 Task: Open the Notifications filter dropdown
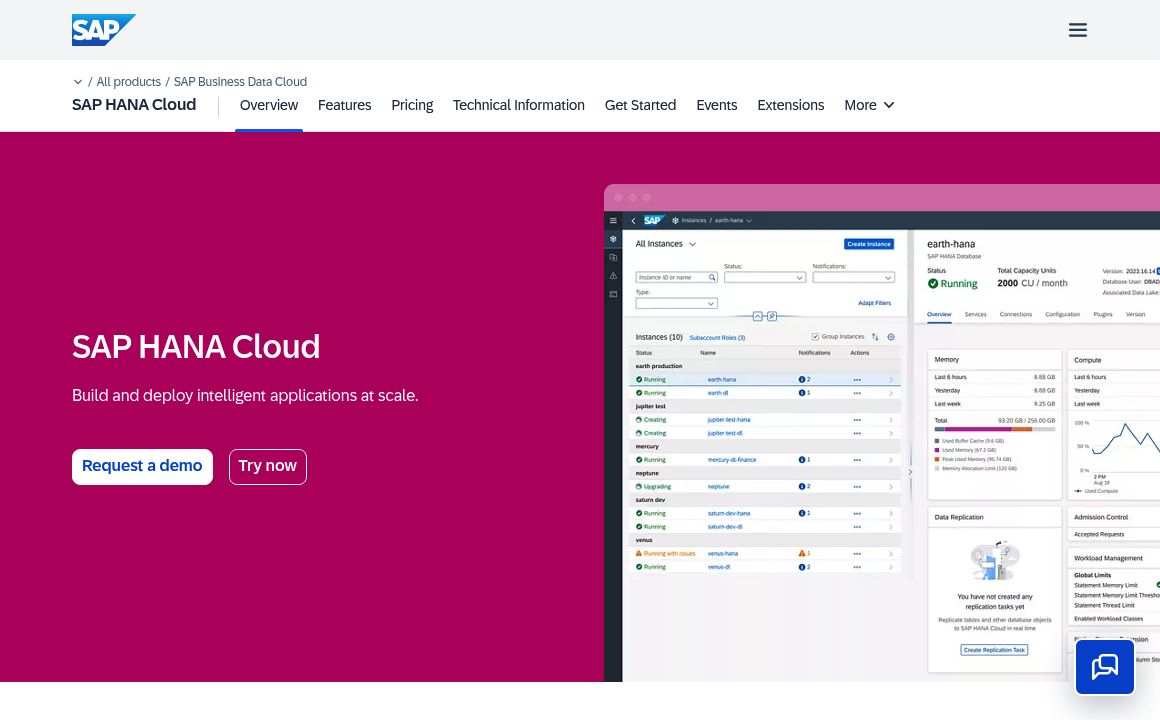pyautogui.click(x=888, y=277)
